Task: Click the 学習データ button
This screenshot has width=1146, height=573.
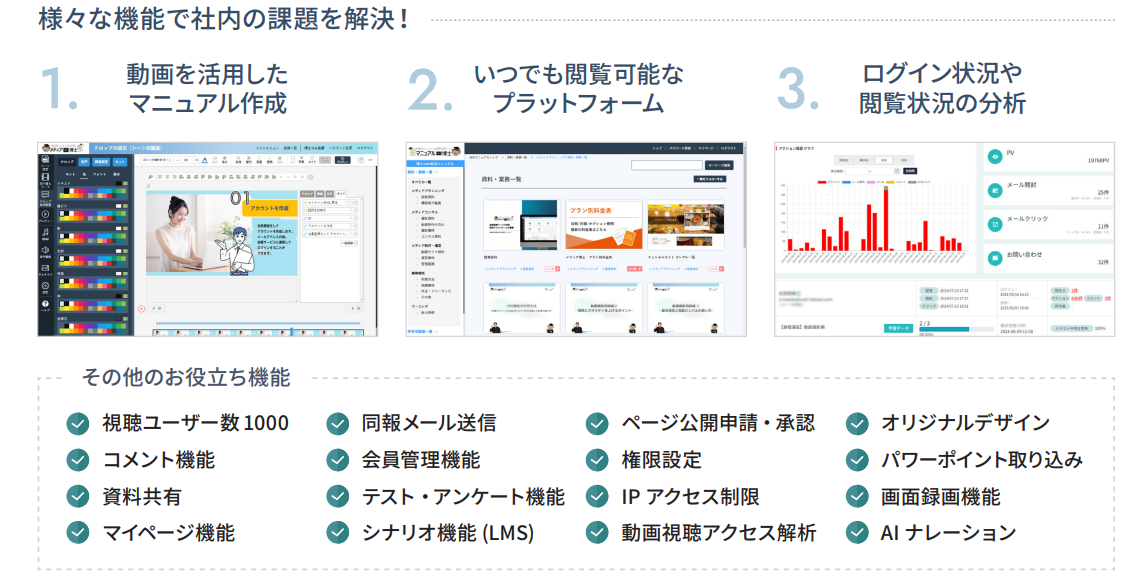Action: [898, 327]
